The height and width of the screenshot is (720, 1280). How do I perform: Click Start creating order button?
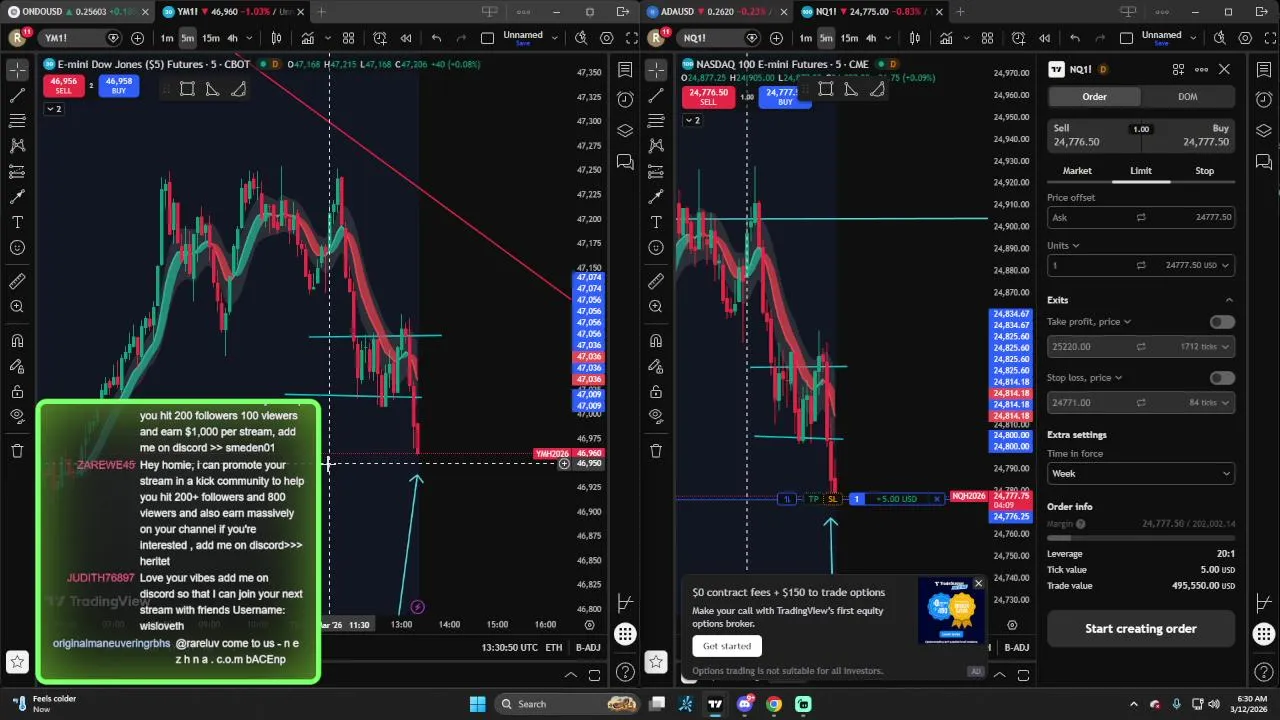[x=1140, y=629]
